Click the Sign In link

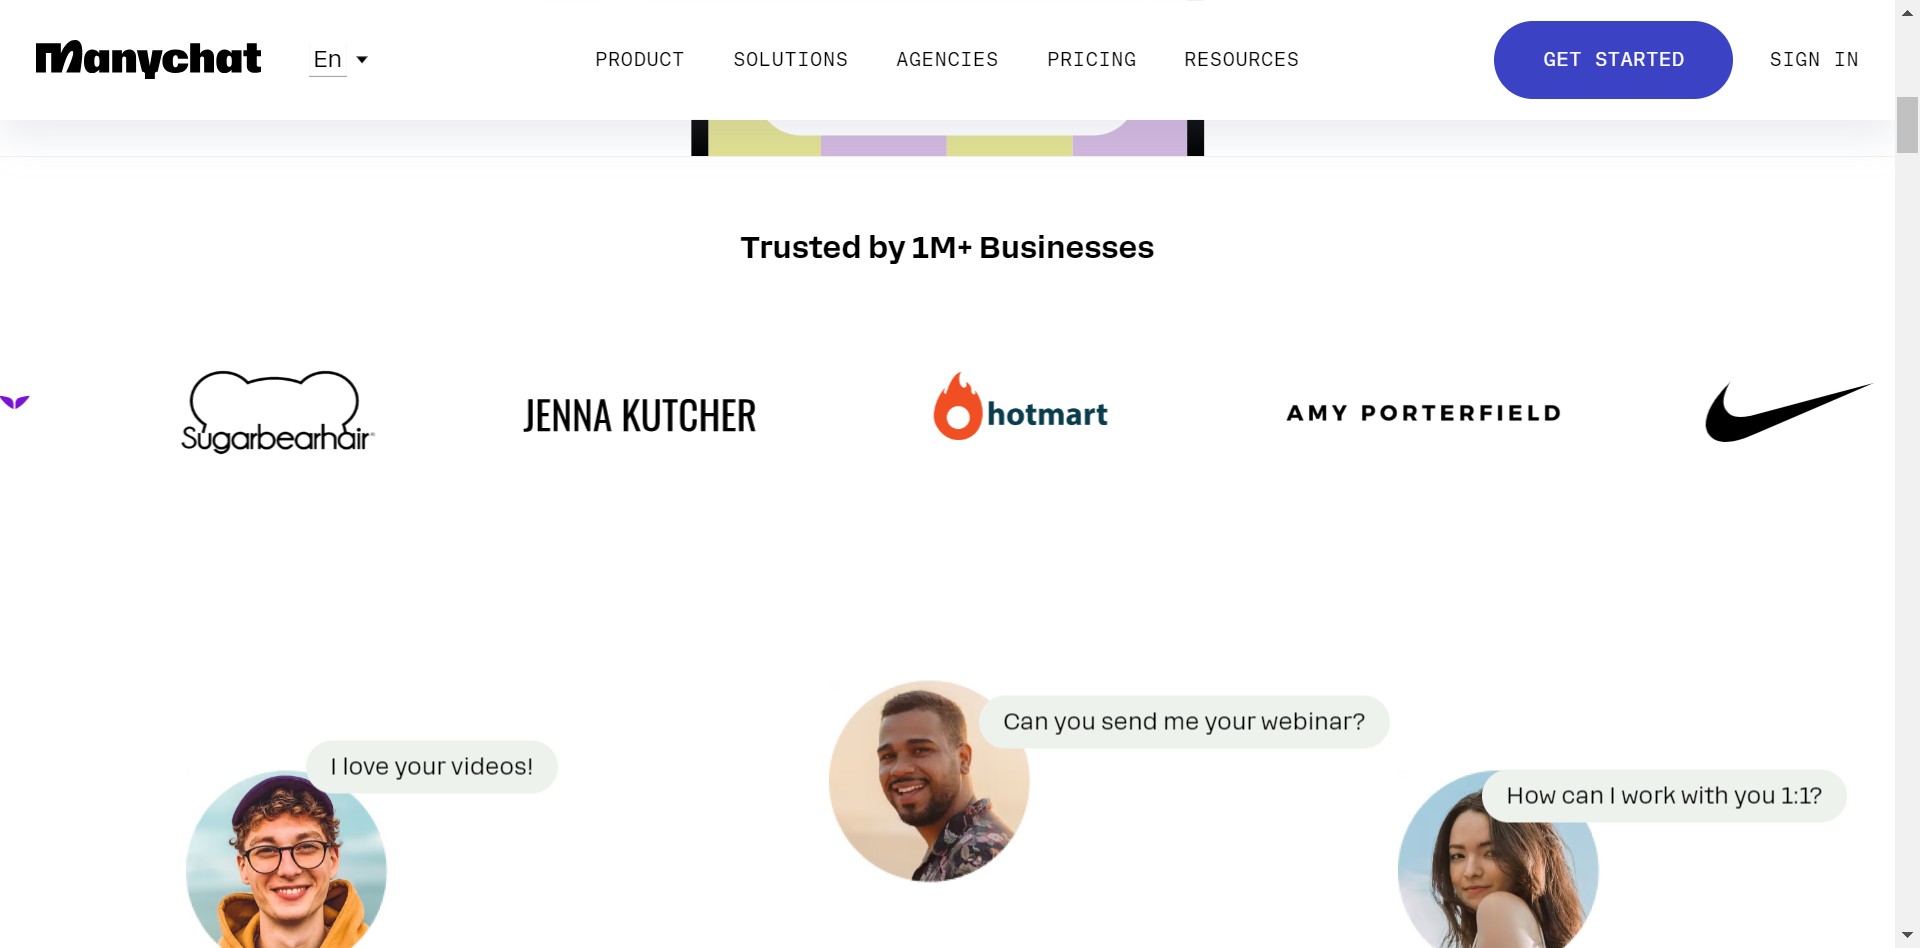pos(1813,60)
